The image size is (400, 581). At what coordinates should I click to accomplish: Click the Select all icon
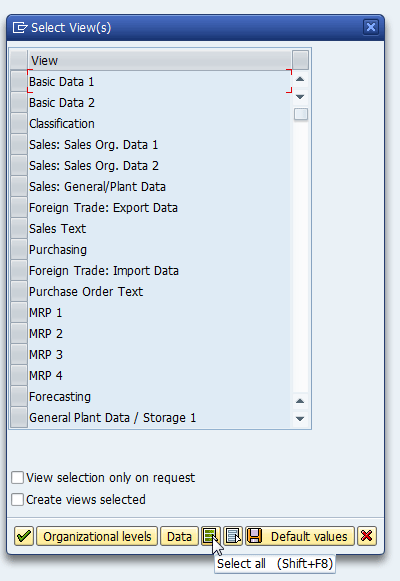click(x=210, y=536)
